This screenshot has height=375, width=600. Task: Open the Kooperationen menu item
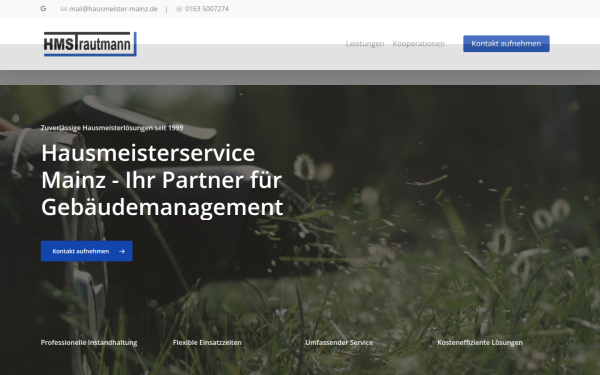tap(418, 44)
